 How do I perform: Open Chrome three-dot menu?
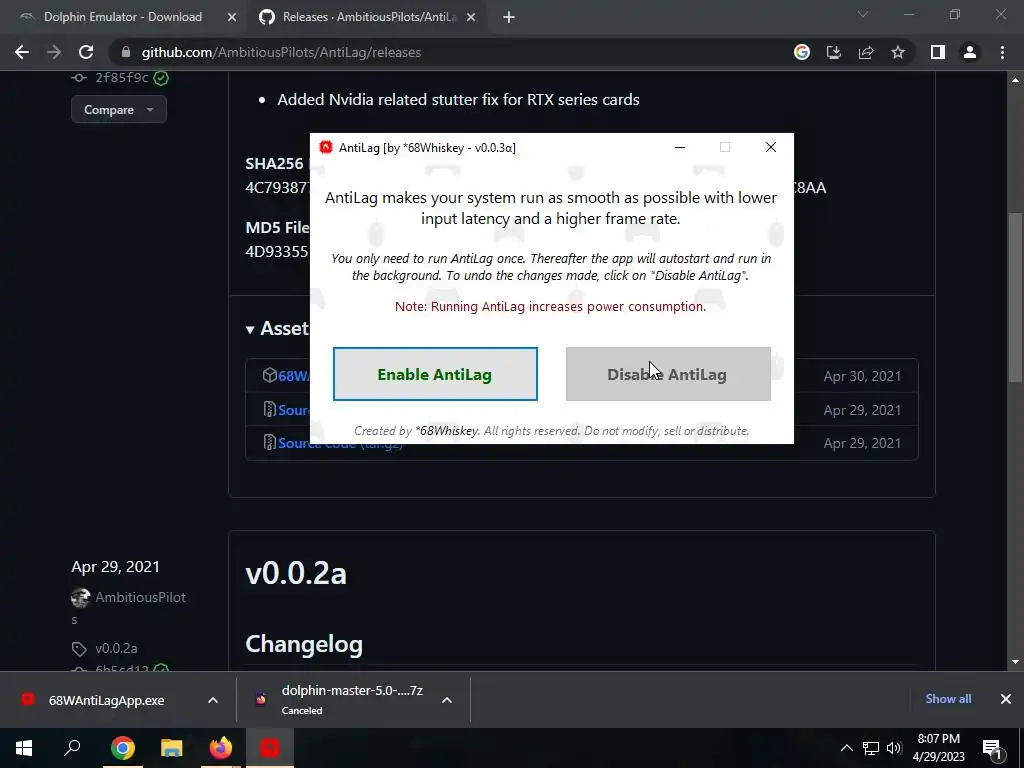point(1002,52)
